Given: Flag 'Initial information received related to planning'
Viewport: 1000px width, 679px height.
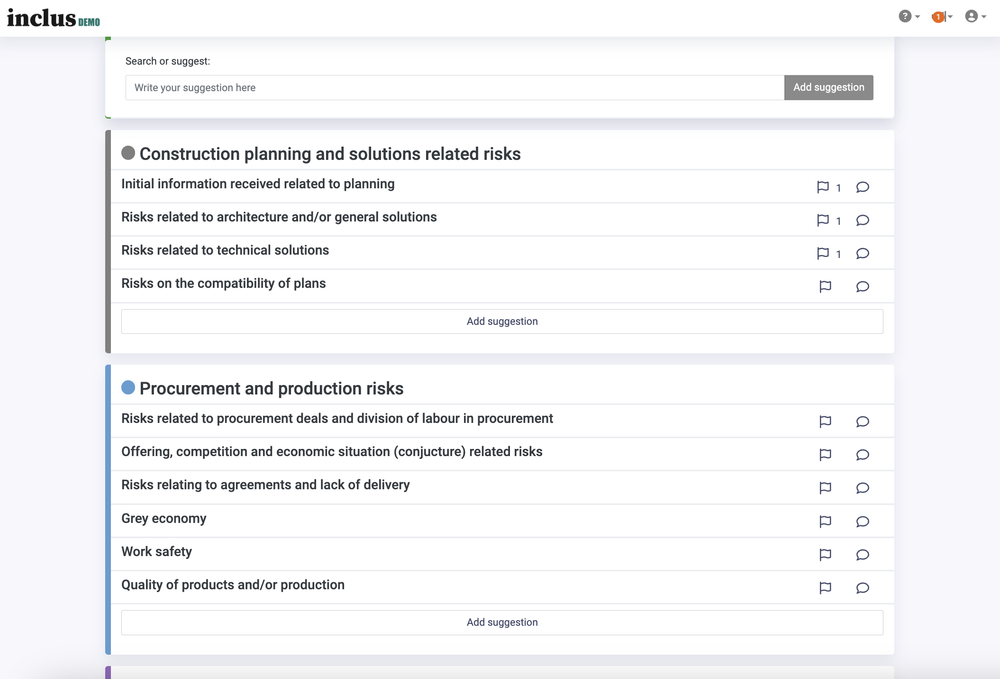Looking at the screenshot, I should (x=823, y=187).
